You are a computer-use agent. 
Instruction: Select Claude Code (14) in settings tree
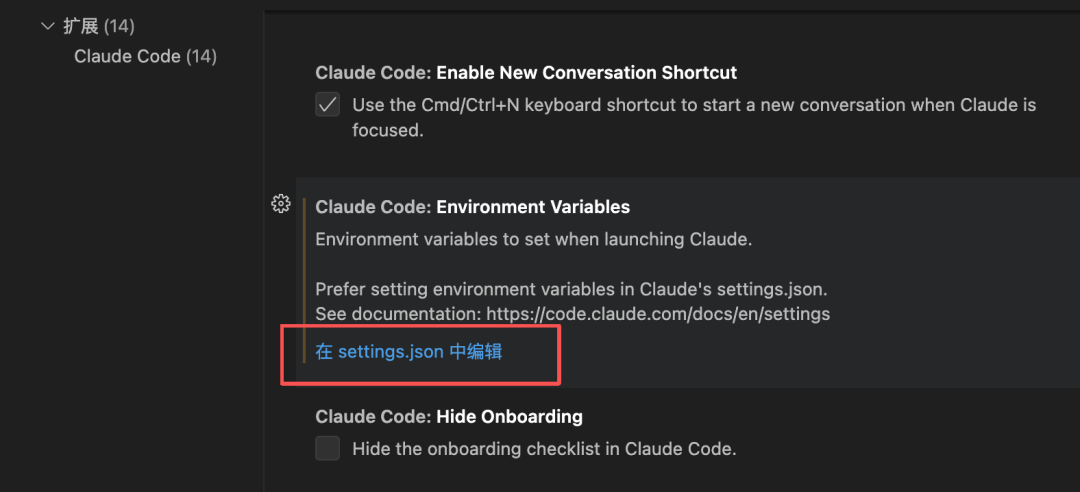click(145, 57)
